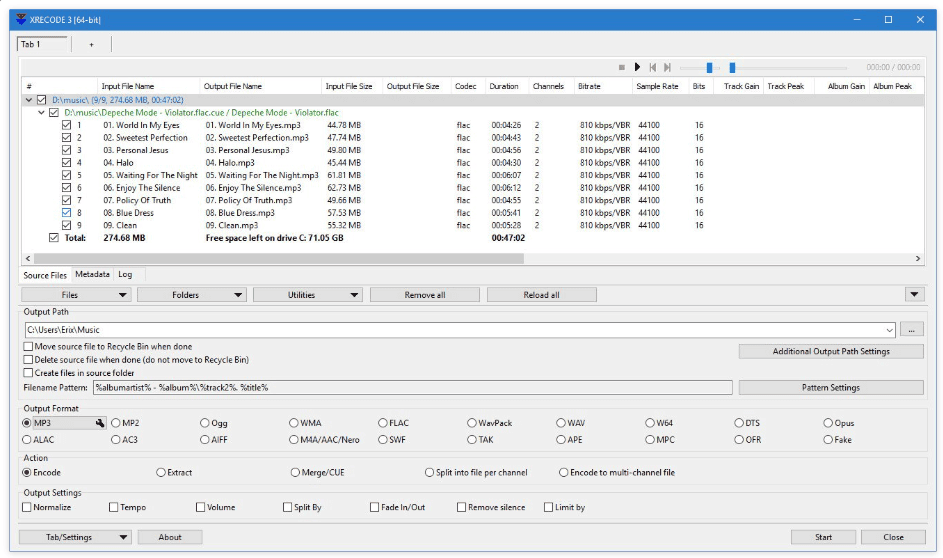Select the Source Files tab

(45, 275)
